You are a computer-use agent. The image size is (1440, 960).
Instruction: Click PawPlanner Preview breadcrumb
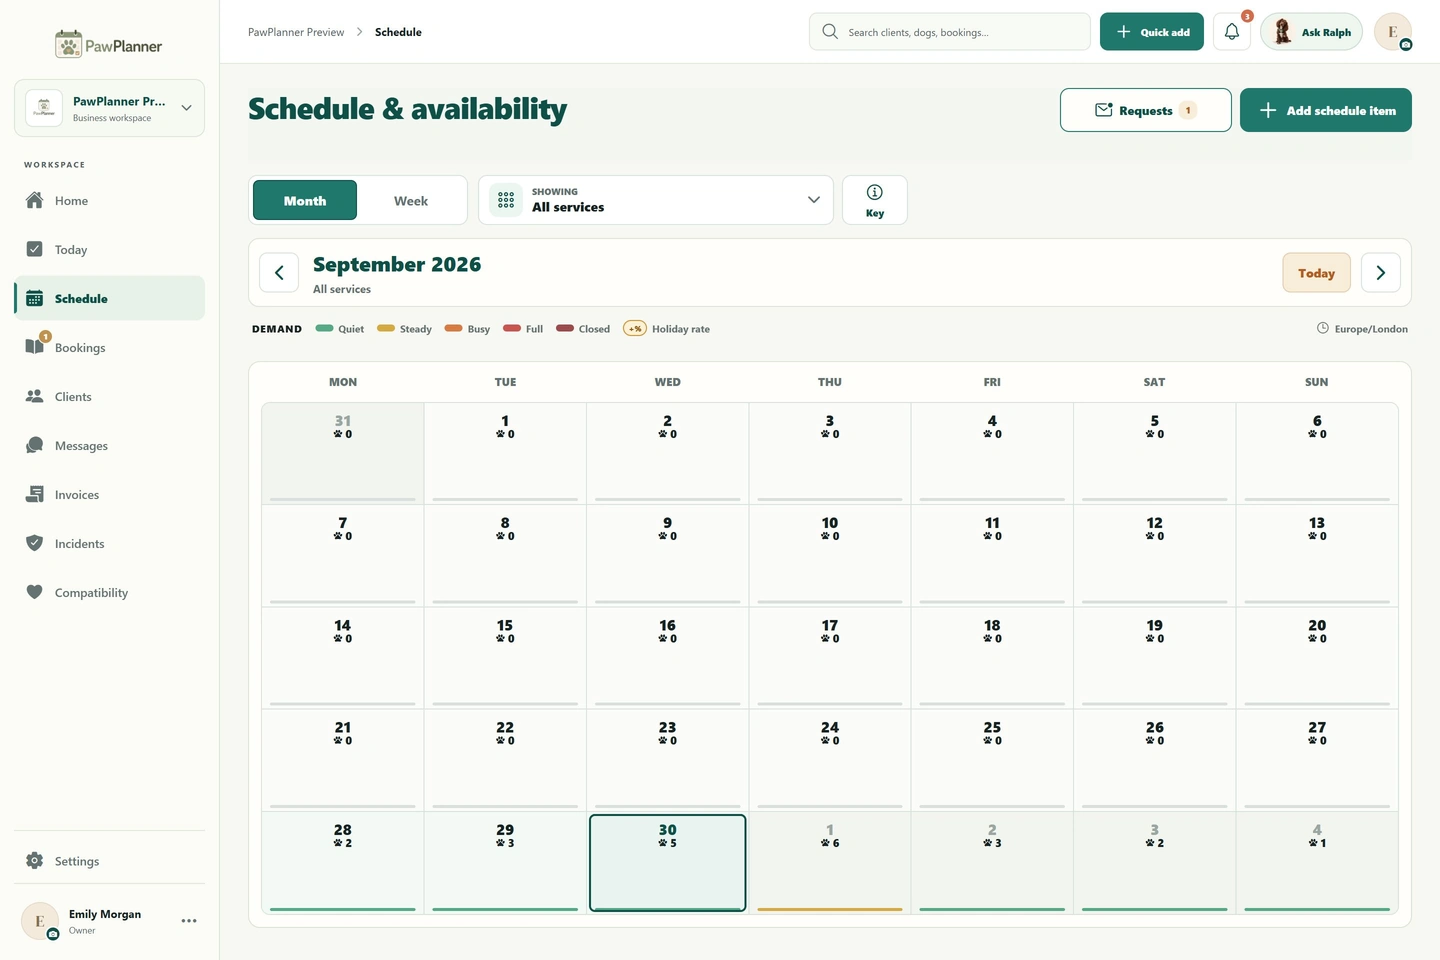pyautogui.click(x=296, y=32)
